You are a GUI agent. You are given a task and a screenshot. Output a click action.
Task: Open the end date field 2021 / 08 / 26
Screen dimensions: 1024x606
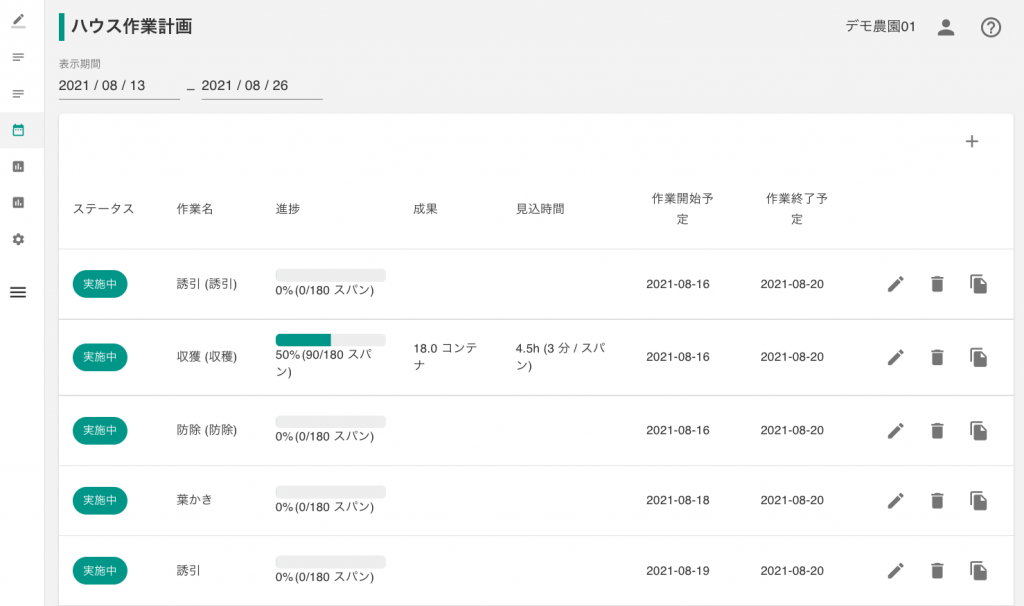(x=261, y=86)
